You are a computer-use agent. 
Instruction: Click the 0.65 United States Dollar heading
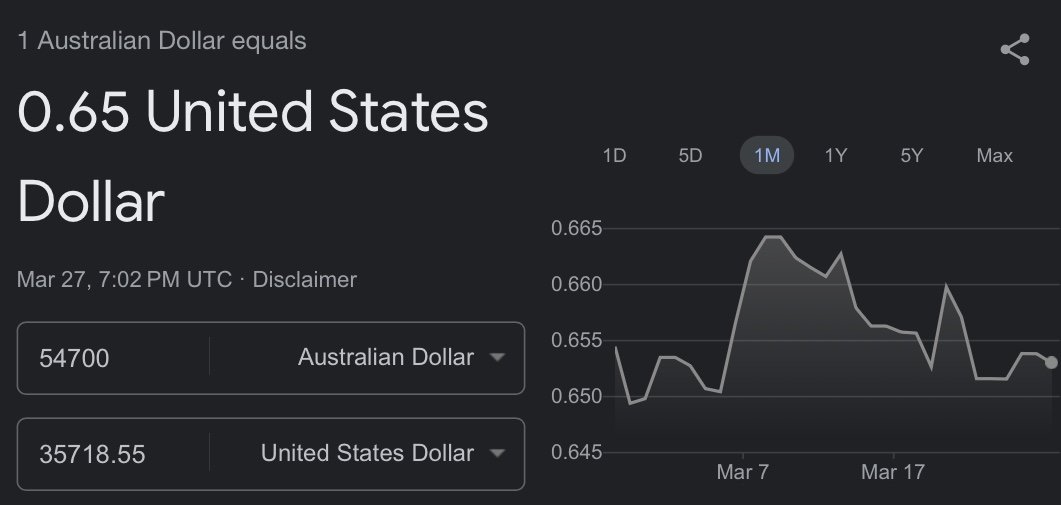[x=252, y=156]
